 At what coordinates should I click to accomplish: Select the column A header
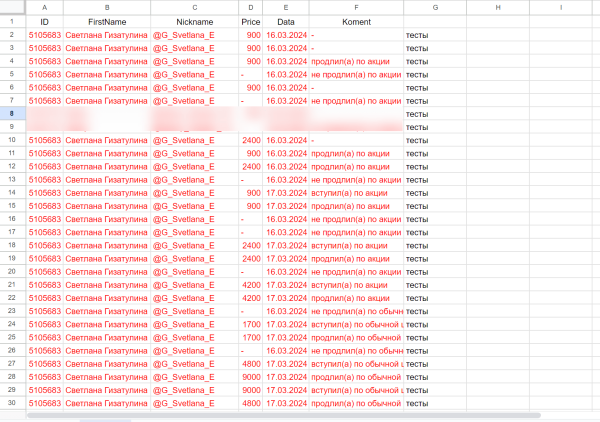pos(44,8)
